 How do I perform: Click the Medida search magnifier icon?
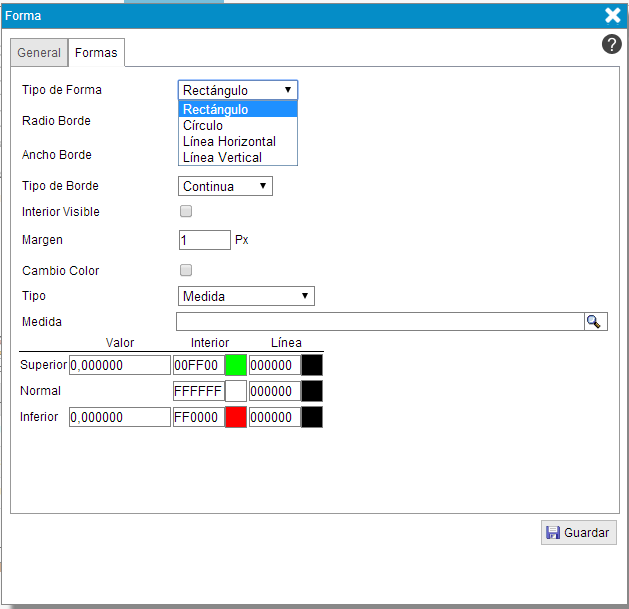[x=595, y=321]
